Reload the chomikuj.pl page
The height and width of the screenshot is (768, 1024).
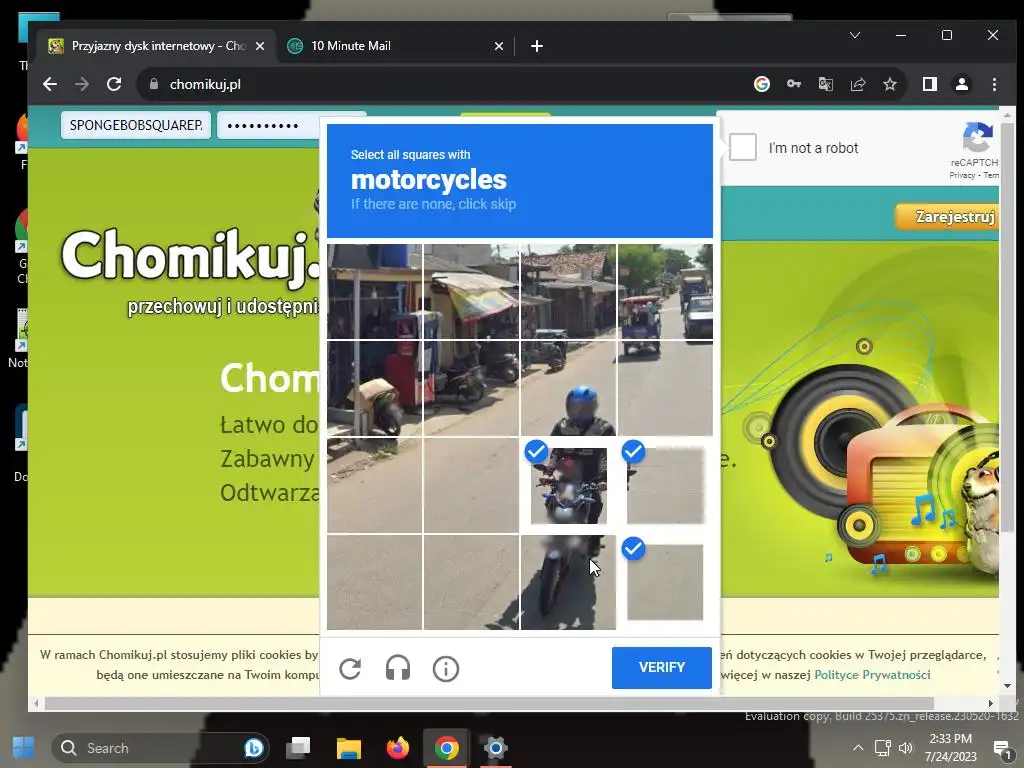tap(114, 84)
